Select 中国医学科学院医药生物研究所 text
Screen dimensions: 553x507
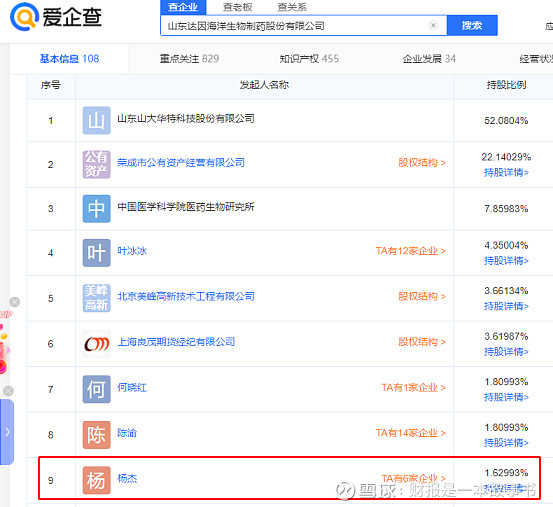[186, 207]
